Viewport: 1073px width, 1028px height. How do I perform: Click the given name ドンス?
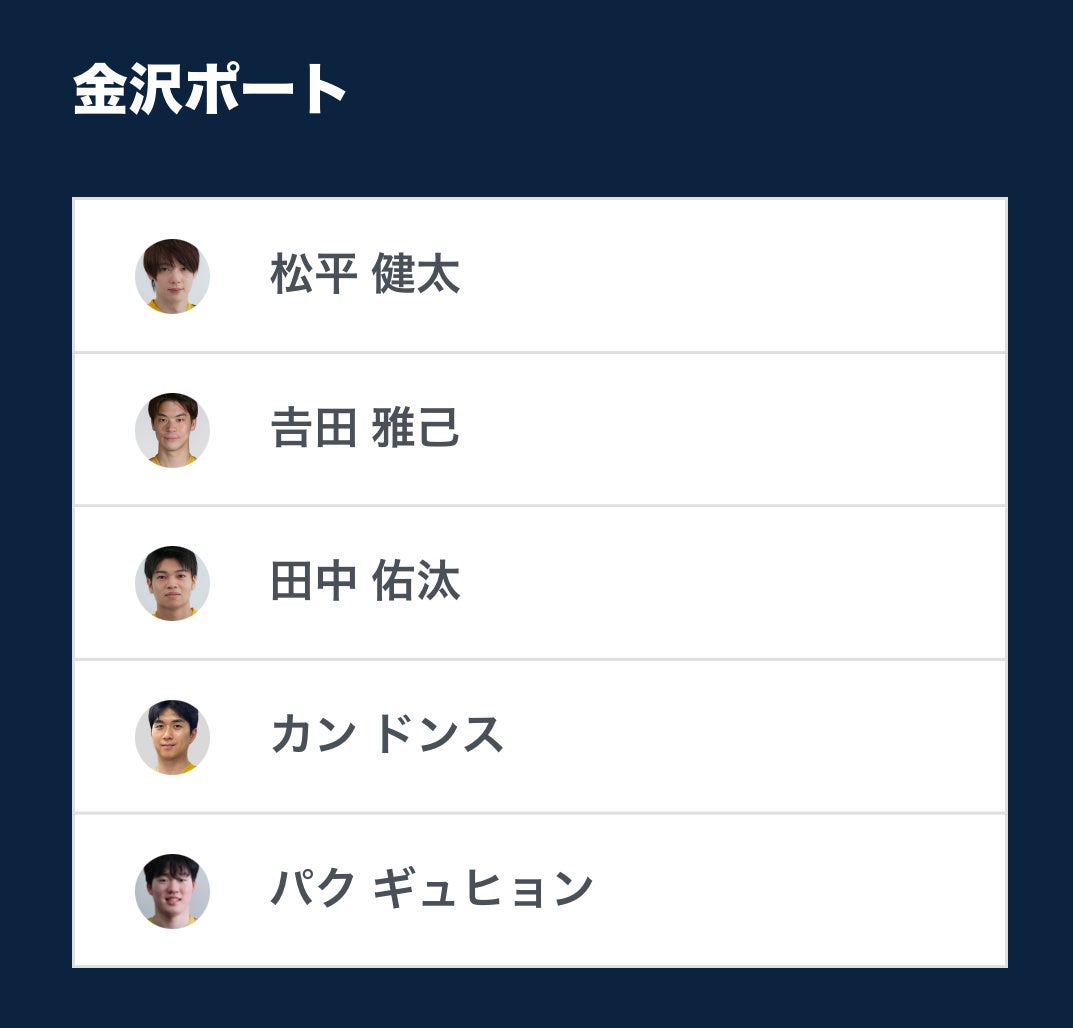438,734
